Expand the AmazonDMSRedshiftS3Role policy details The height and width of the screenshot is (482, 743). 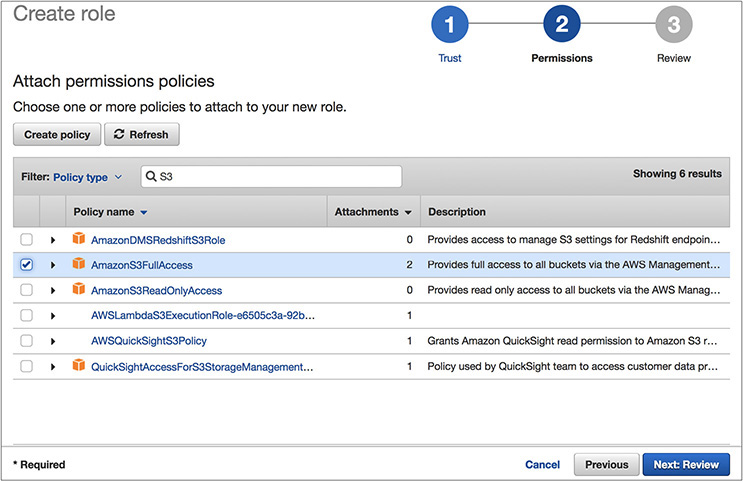coord(53,240)
